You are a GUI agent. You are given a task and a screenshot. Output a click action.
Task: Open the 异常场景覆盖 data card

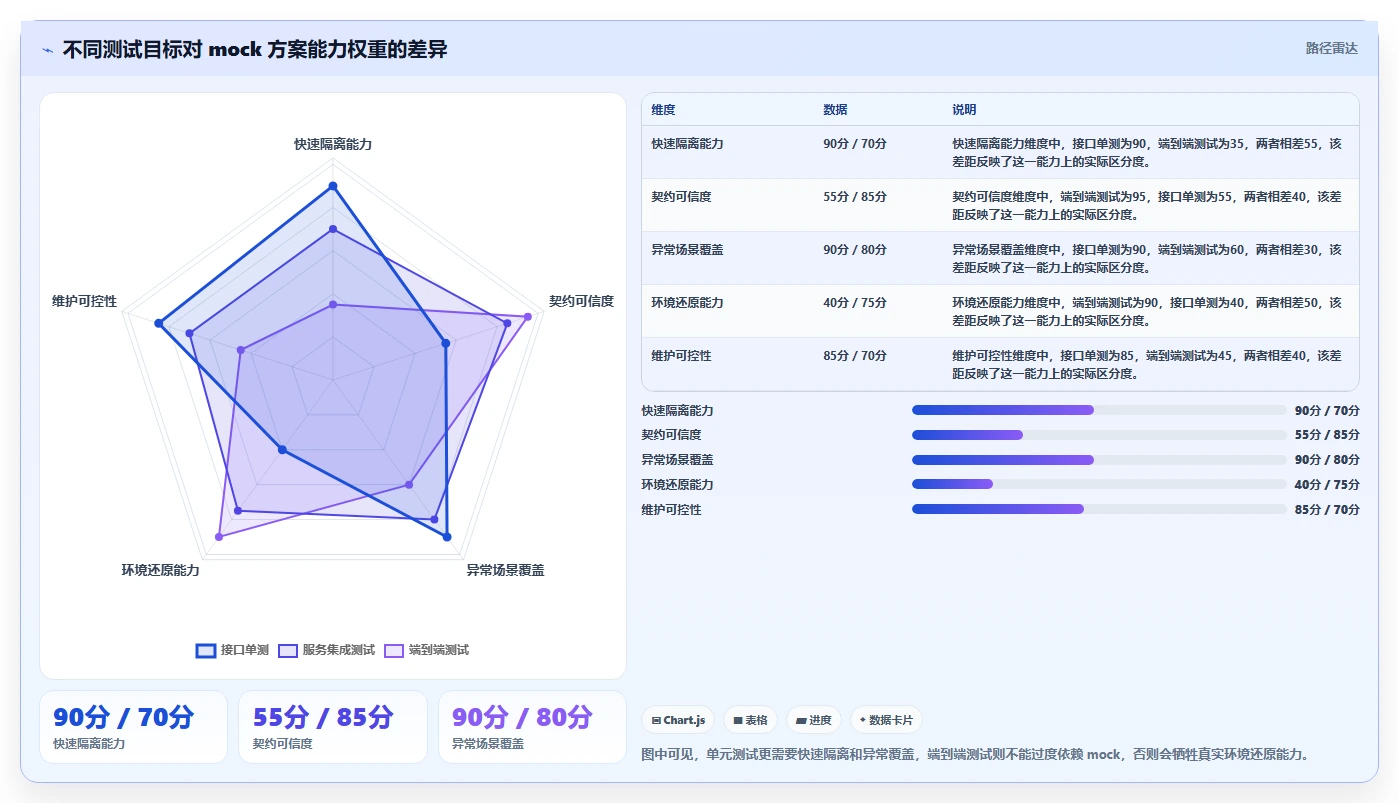pos(532,727)
